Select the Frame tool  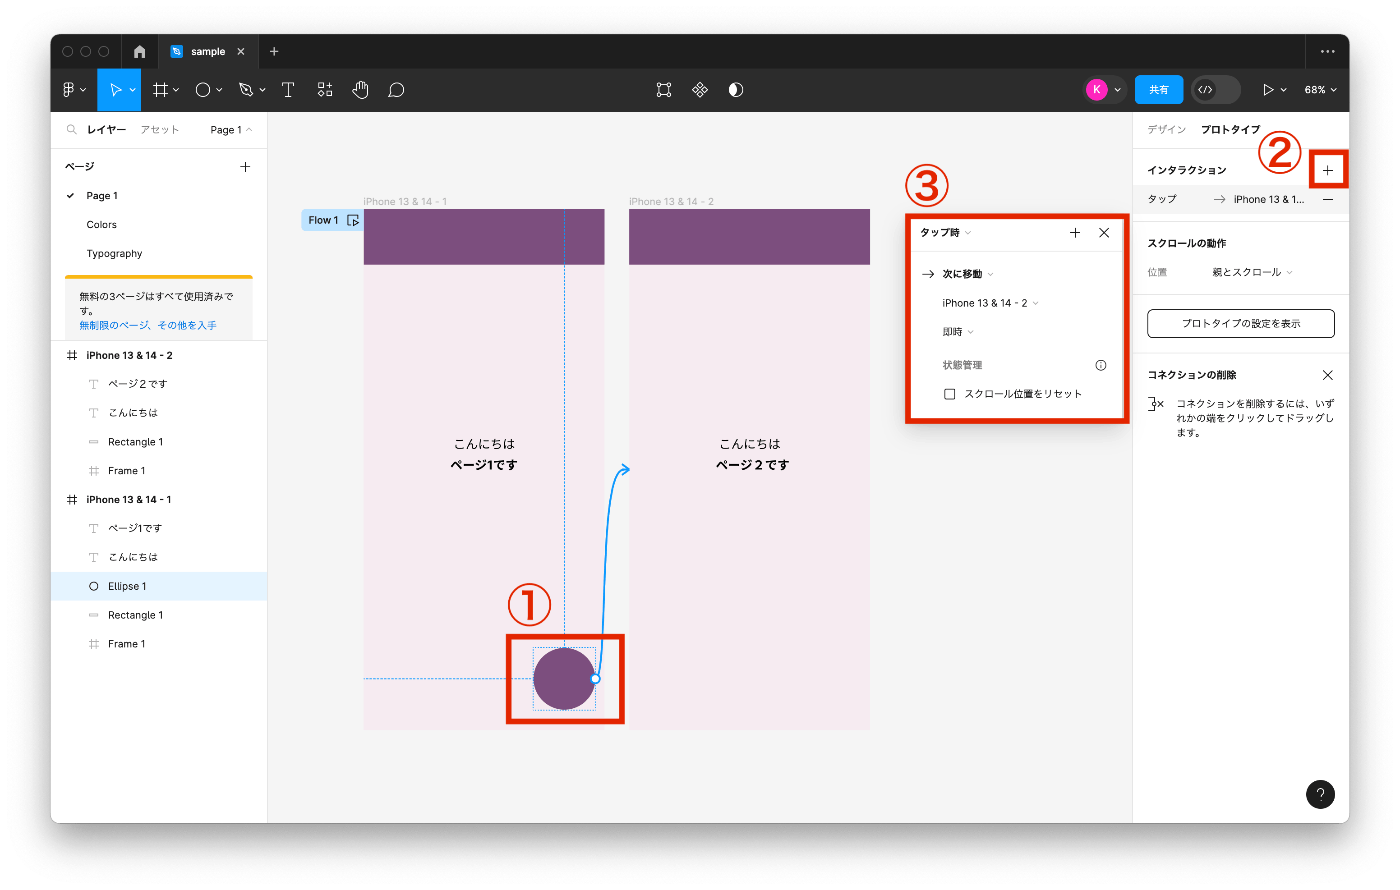click(x=159, y=90)
